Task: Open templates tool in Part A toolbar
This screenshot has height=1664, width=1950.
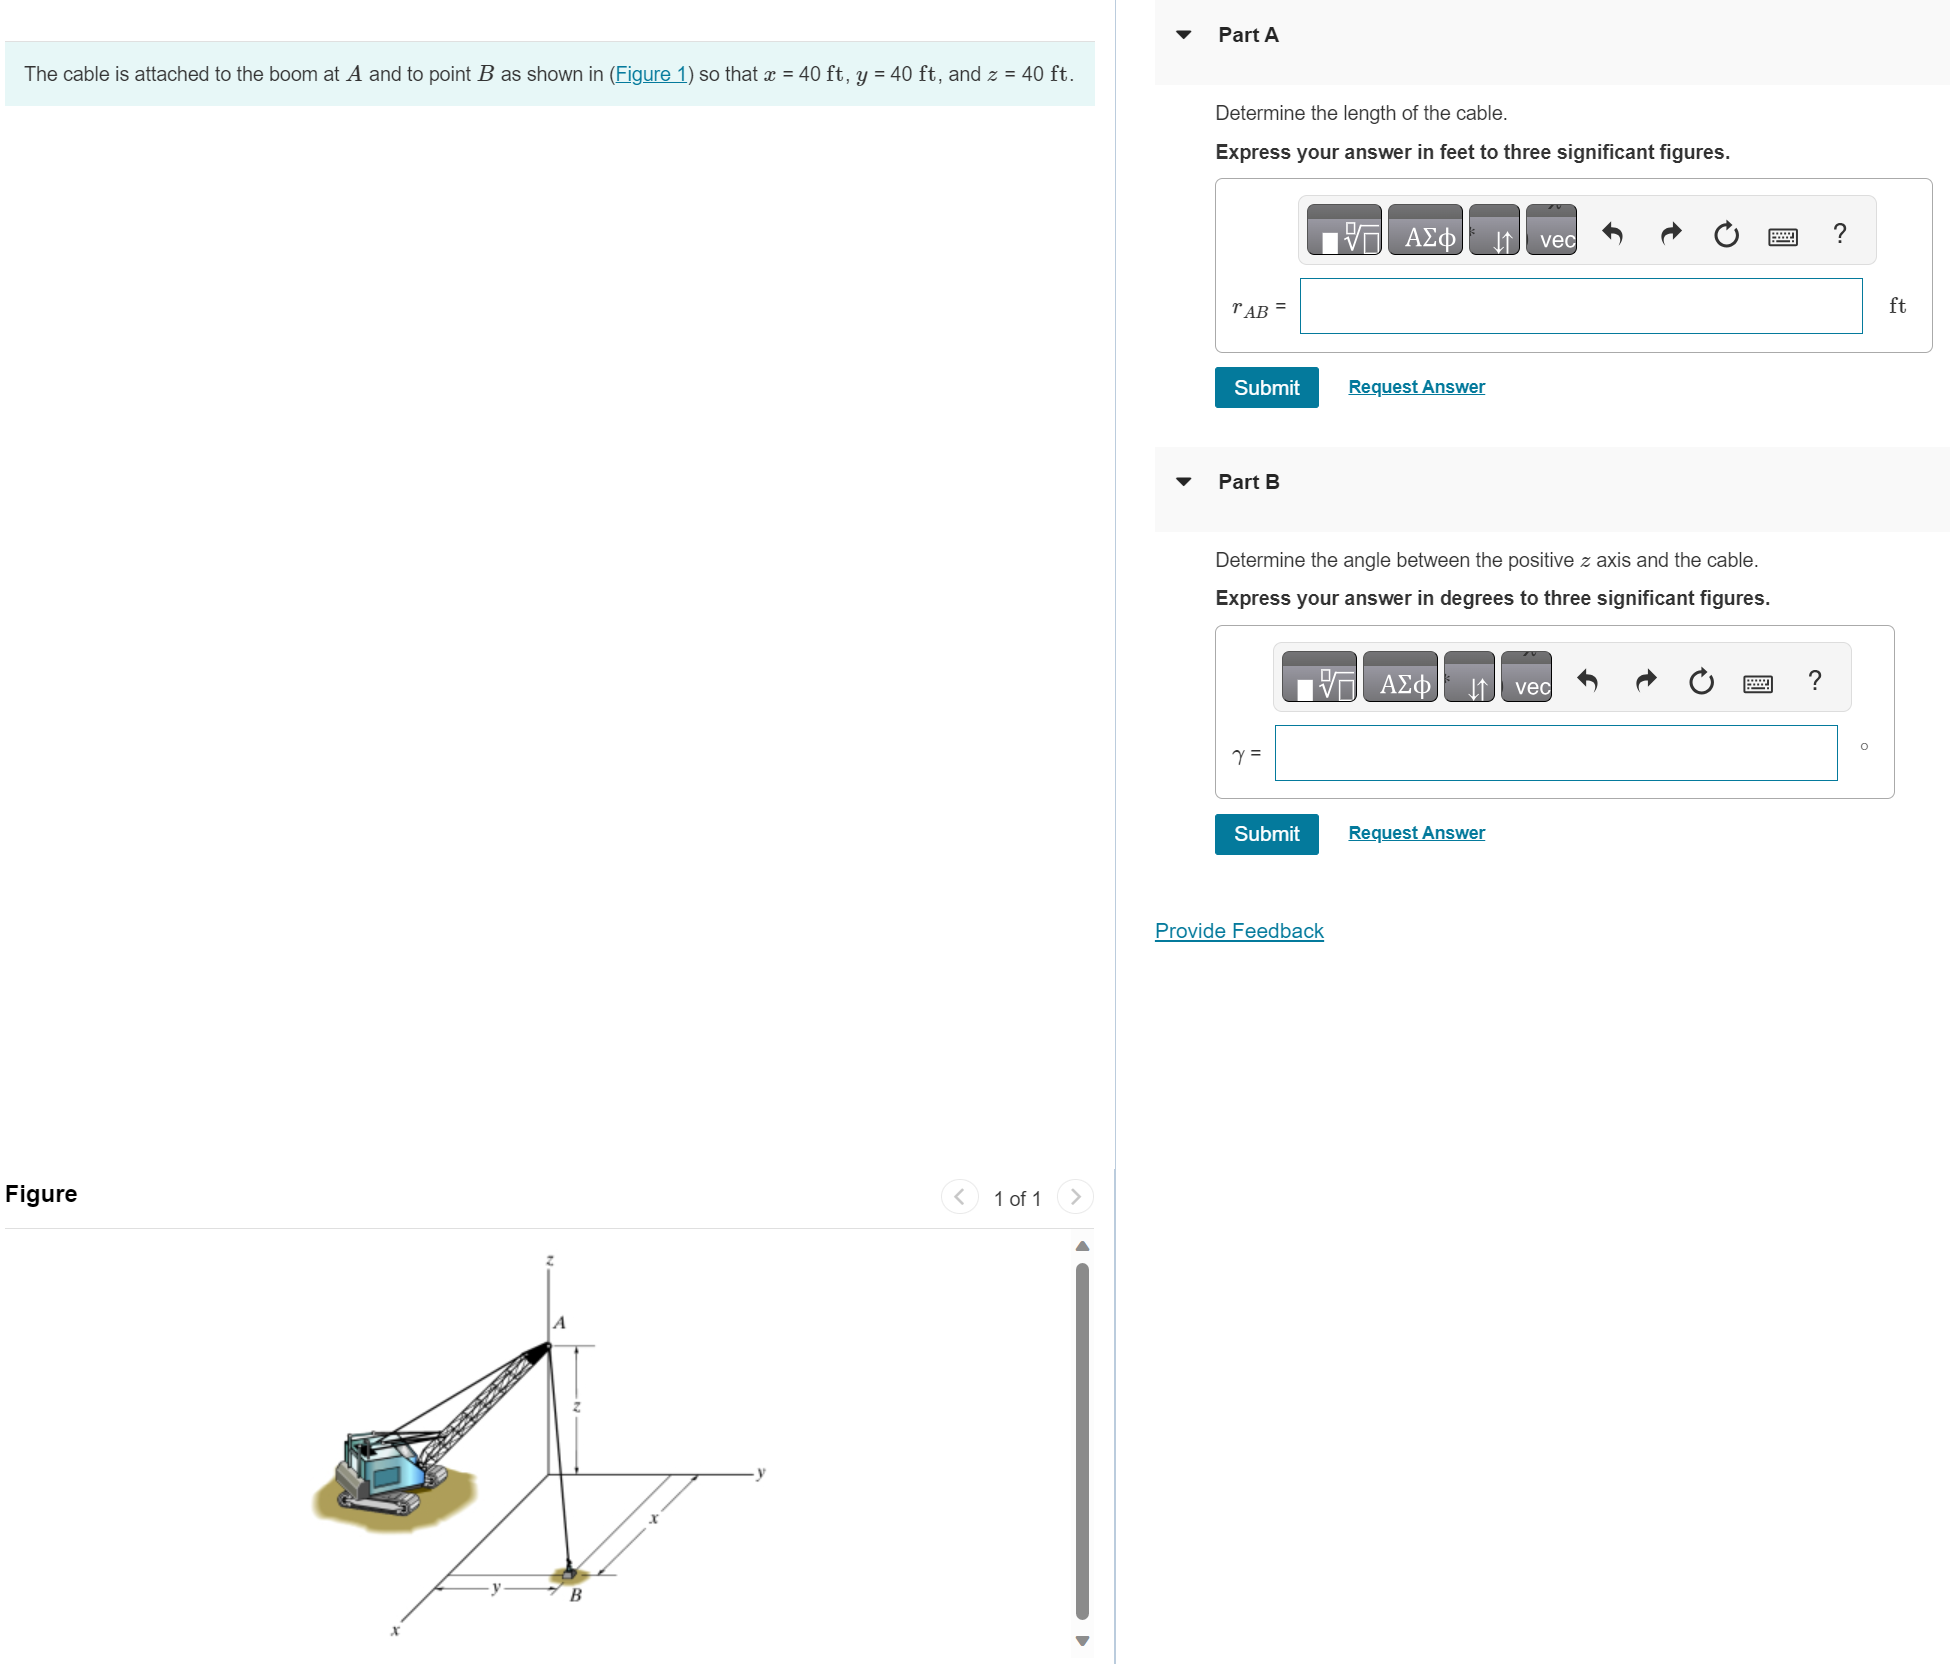Action: coord(1344,231)
